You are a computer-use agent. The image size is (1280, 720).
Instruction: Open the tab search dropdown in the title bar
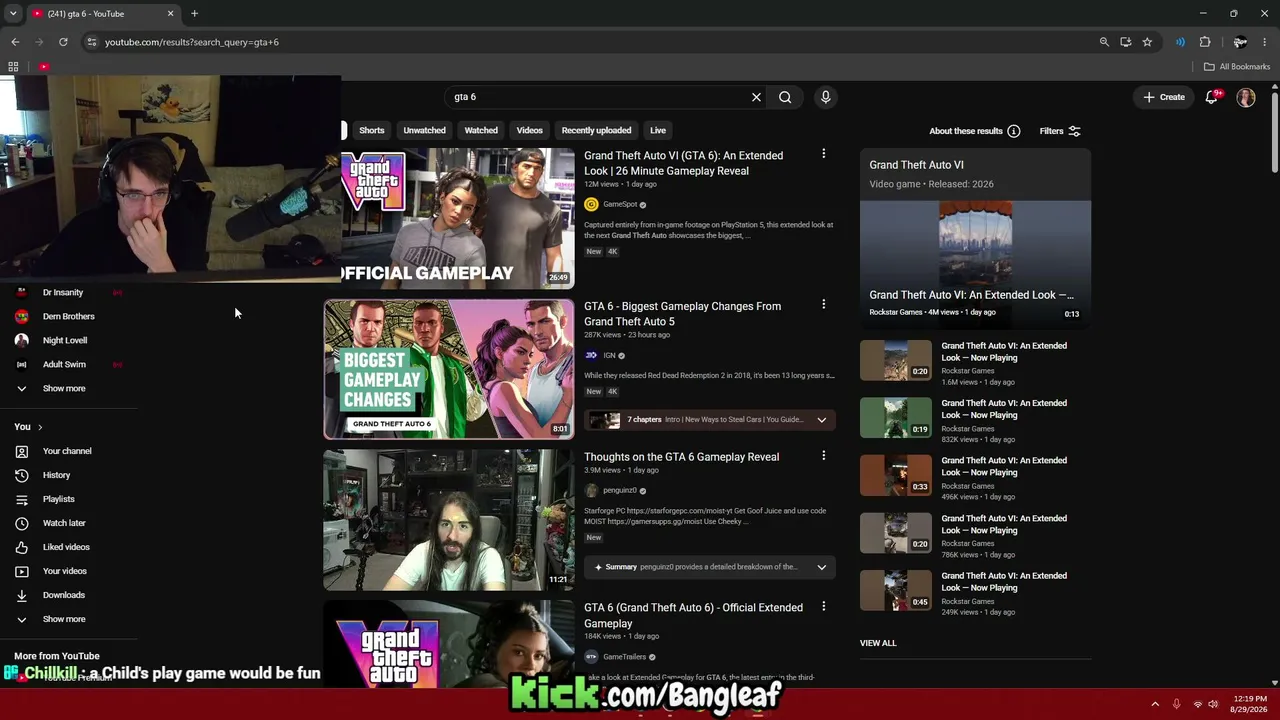click(13, 14)
